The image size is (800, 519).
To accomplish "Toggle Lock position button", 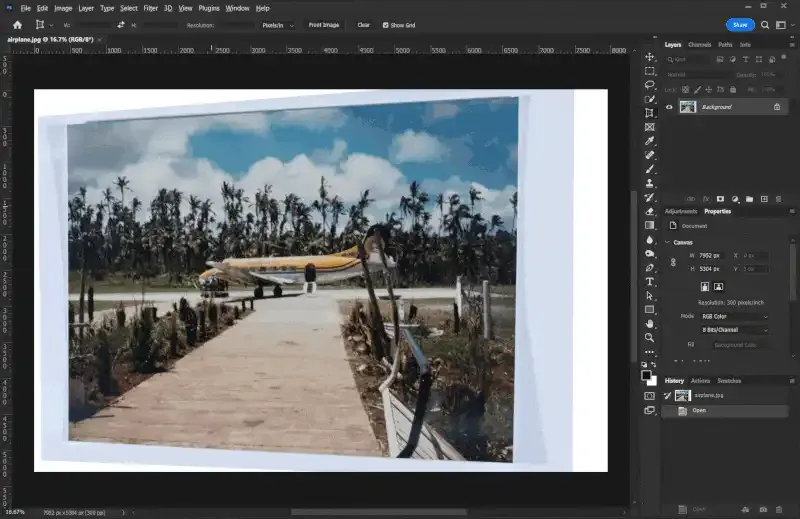I will (709, 89).
